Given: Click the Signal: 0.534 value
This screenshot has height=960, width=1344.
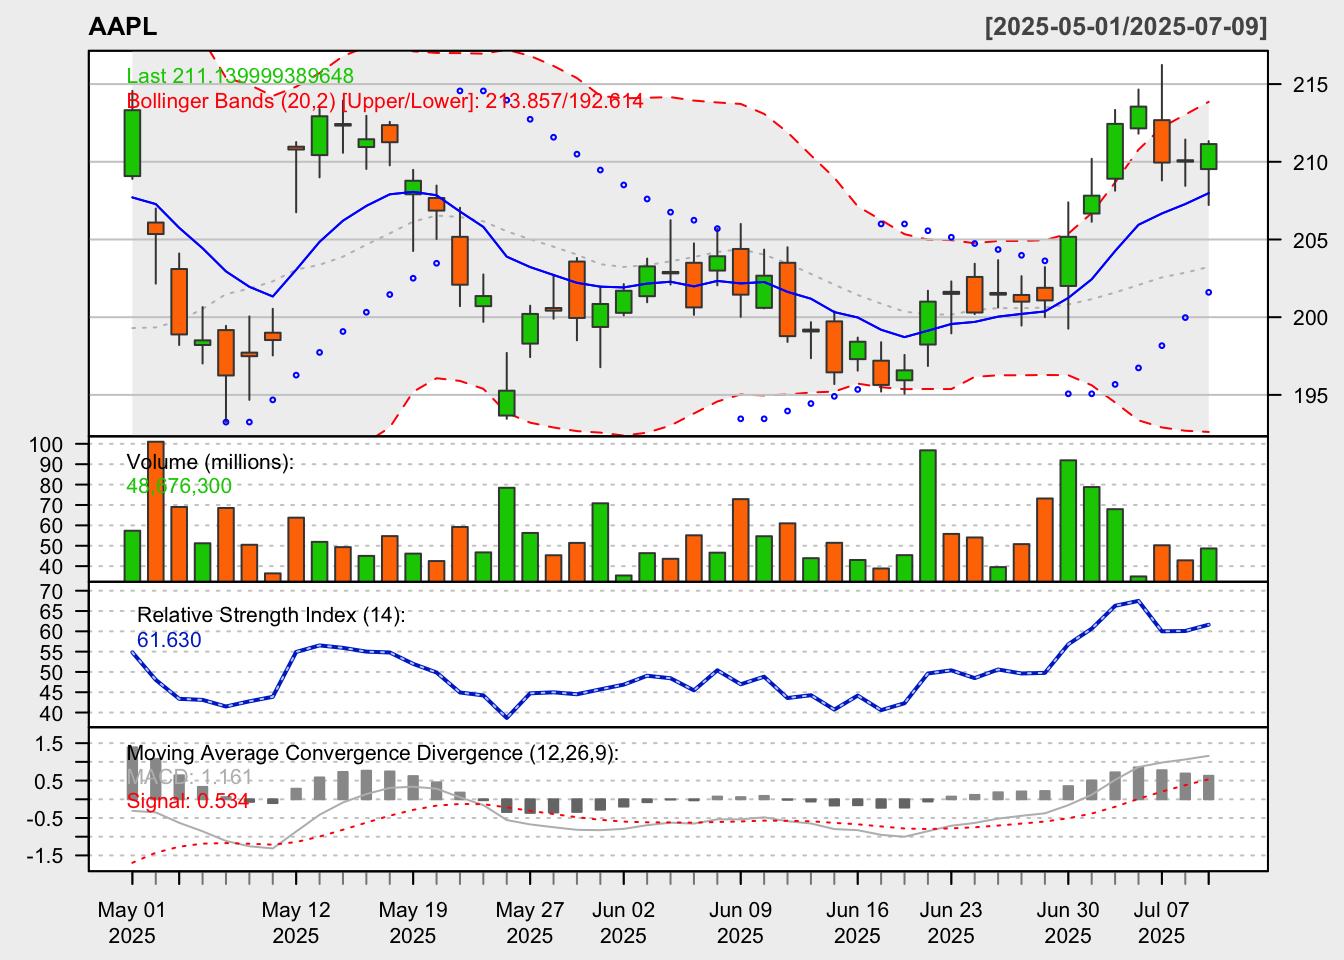Looking at the screenshot, I should tap(188, 801).
